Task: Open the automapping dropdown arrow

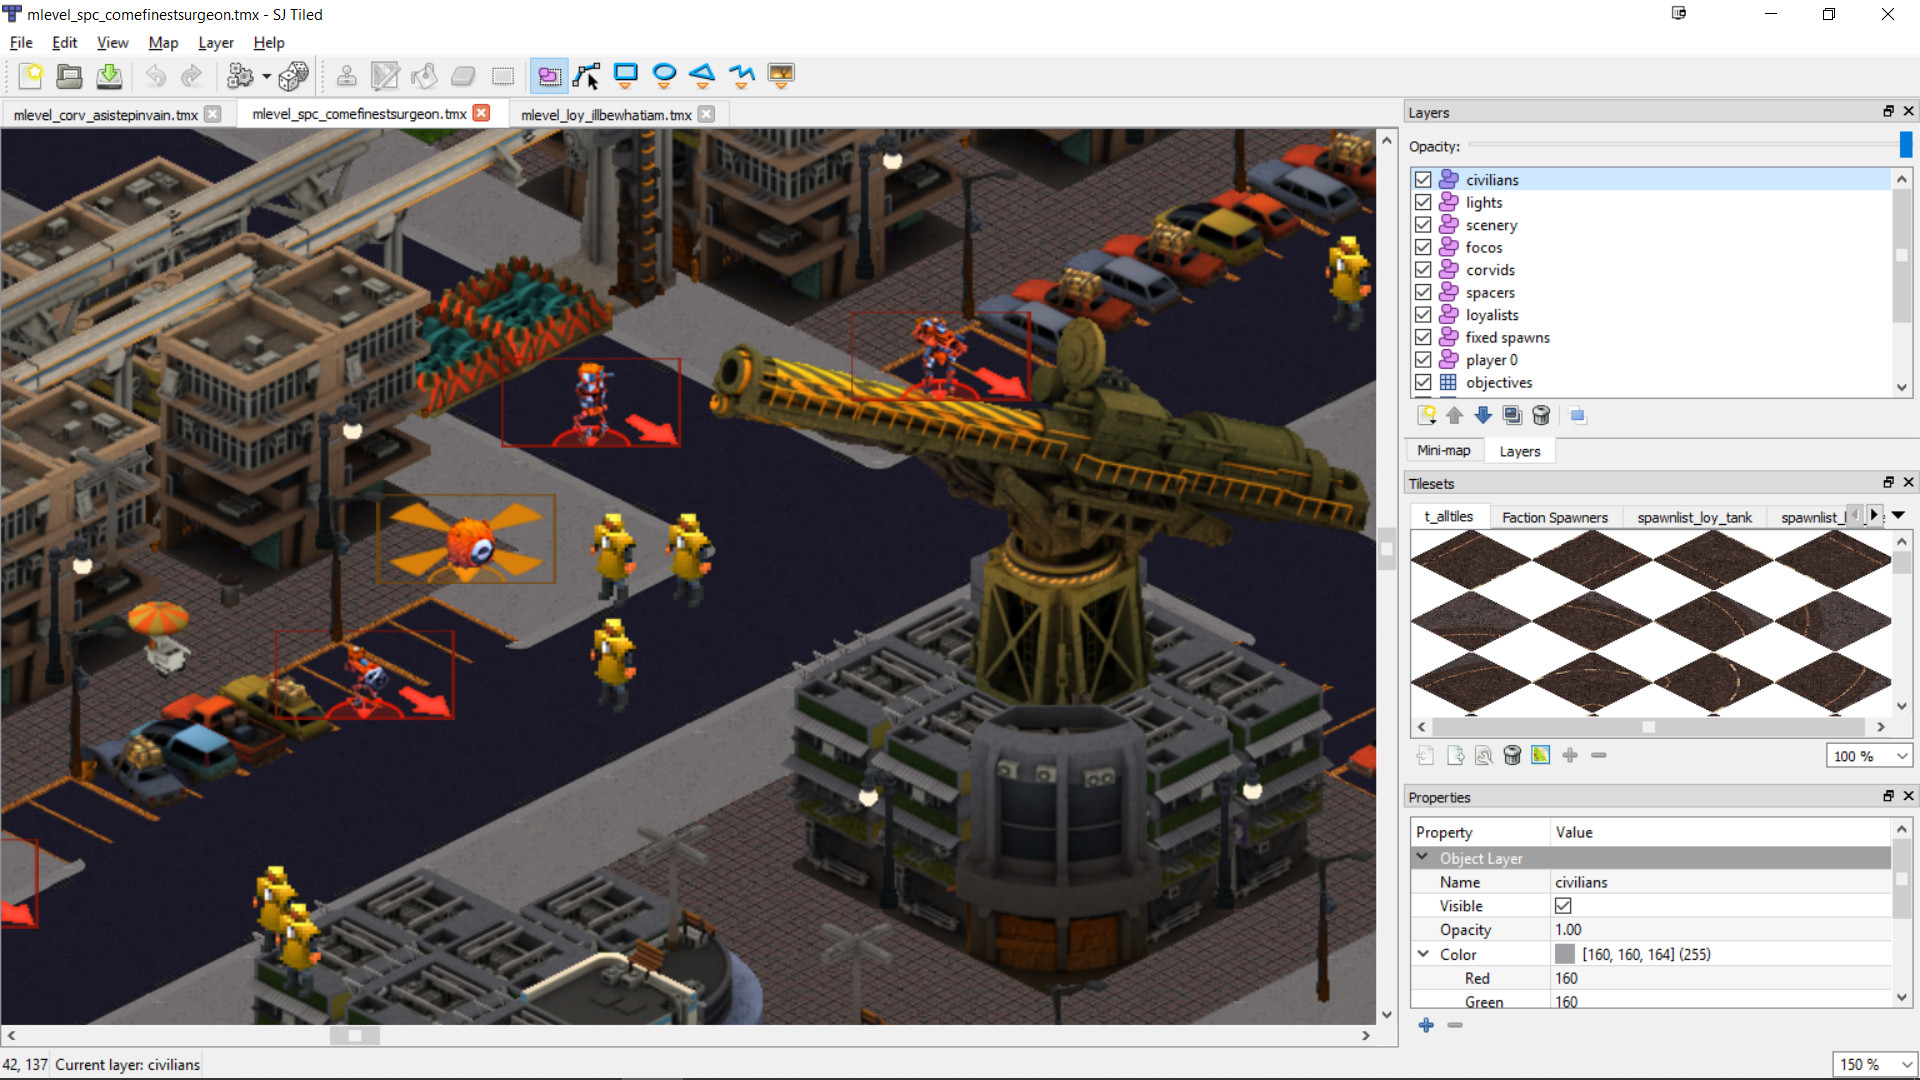Action: pos(266,76)
